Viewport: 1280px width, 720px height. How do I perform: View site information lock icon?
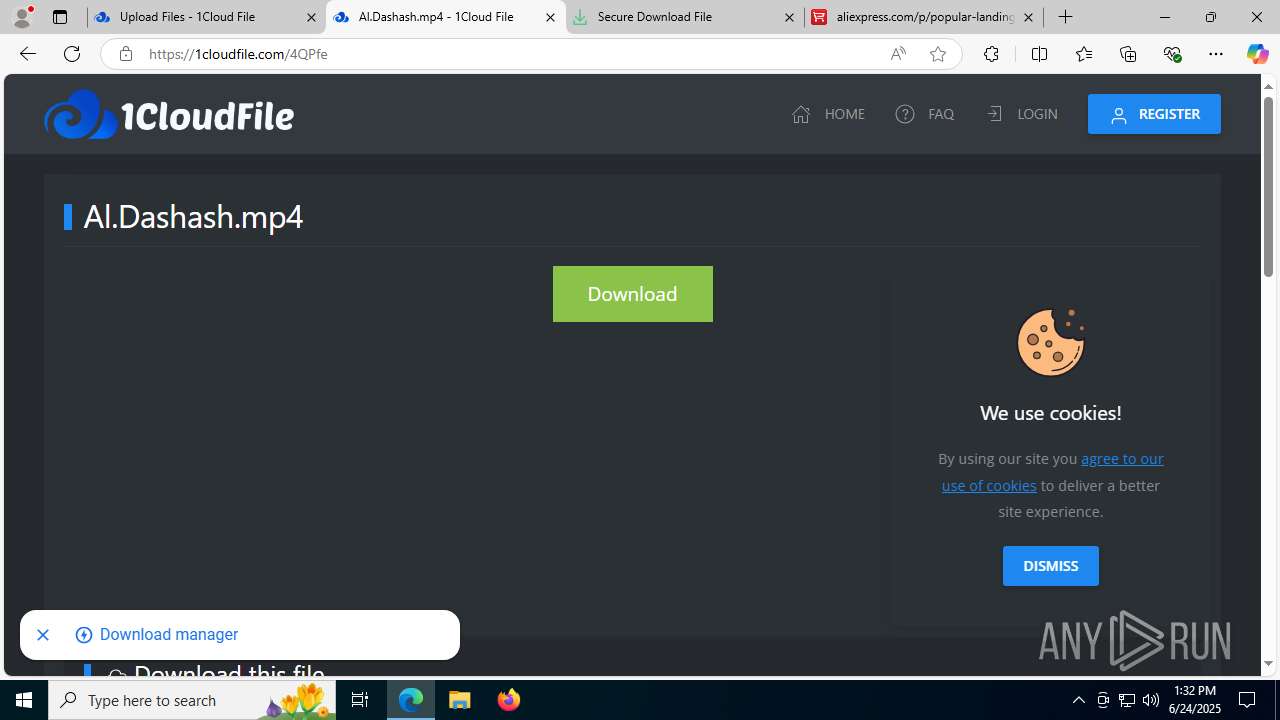(x=125, y=54)
